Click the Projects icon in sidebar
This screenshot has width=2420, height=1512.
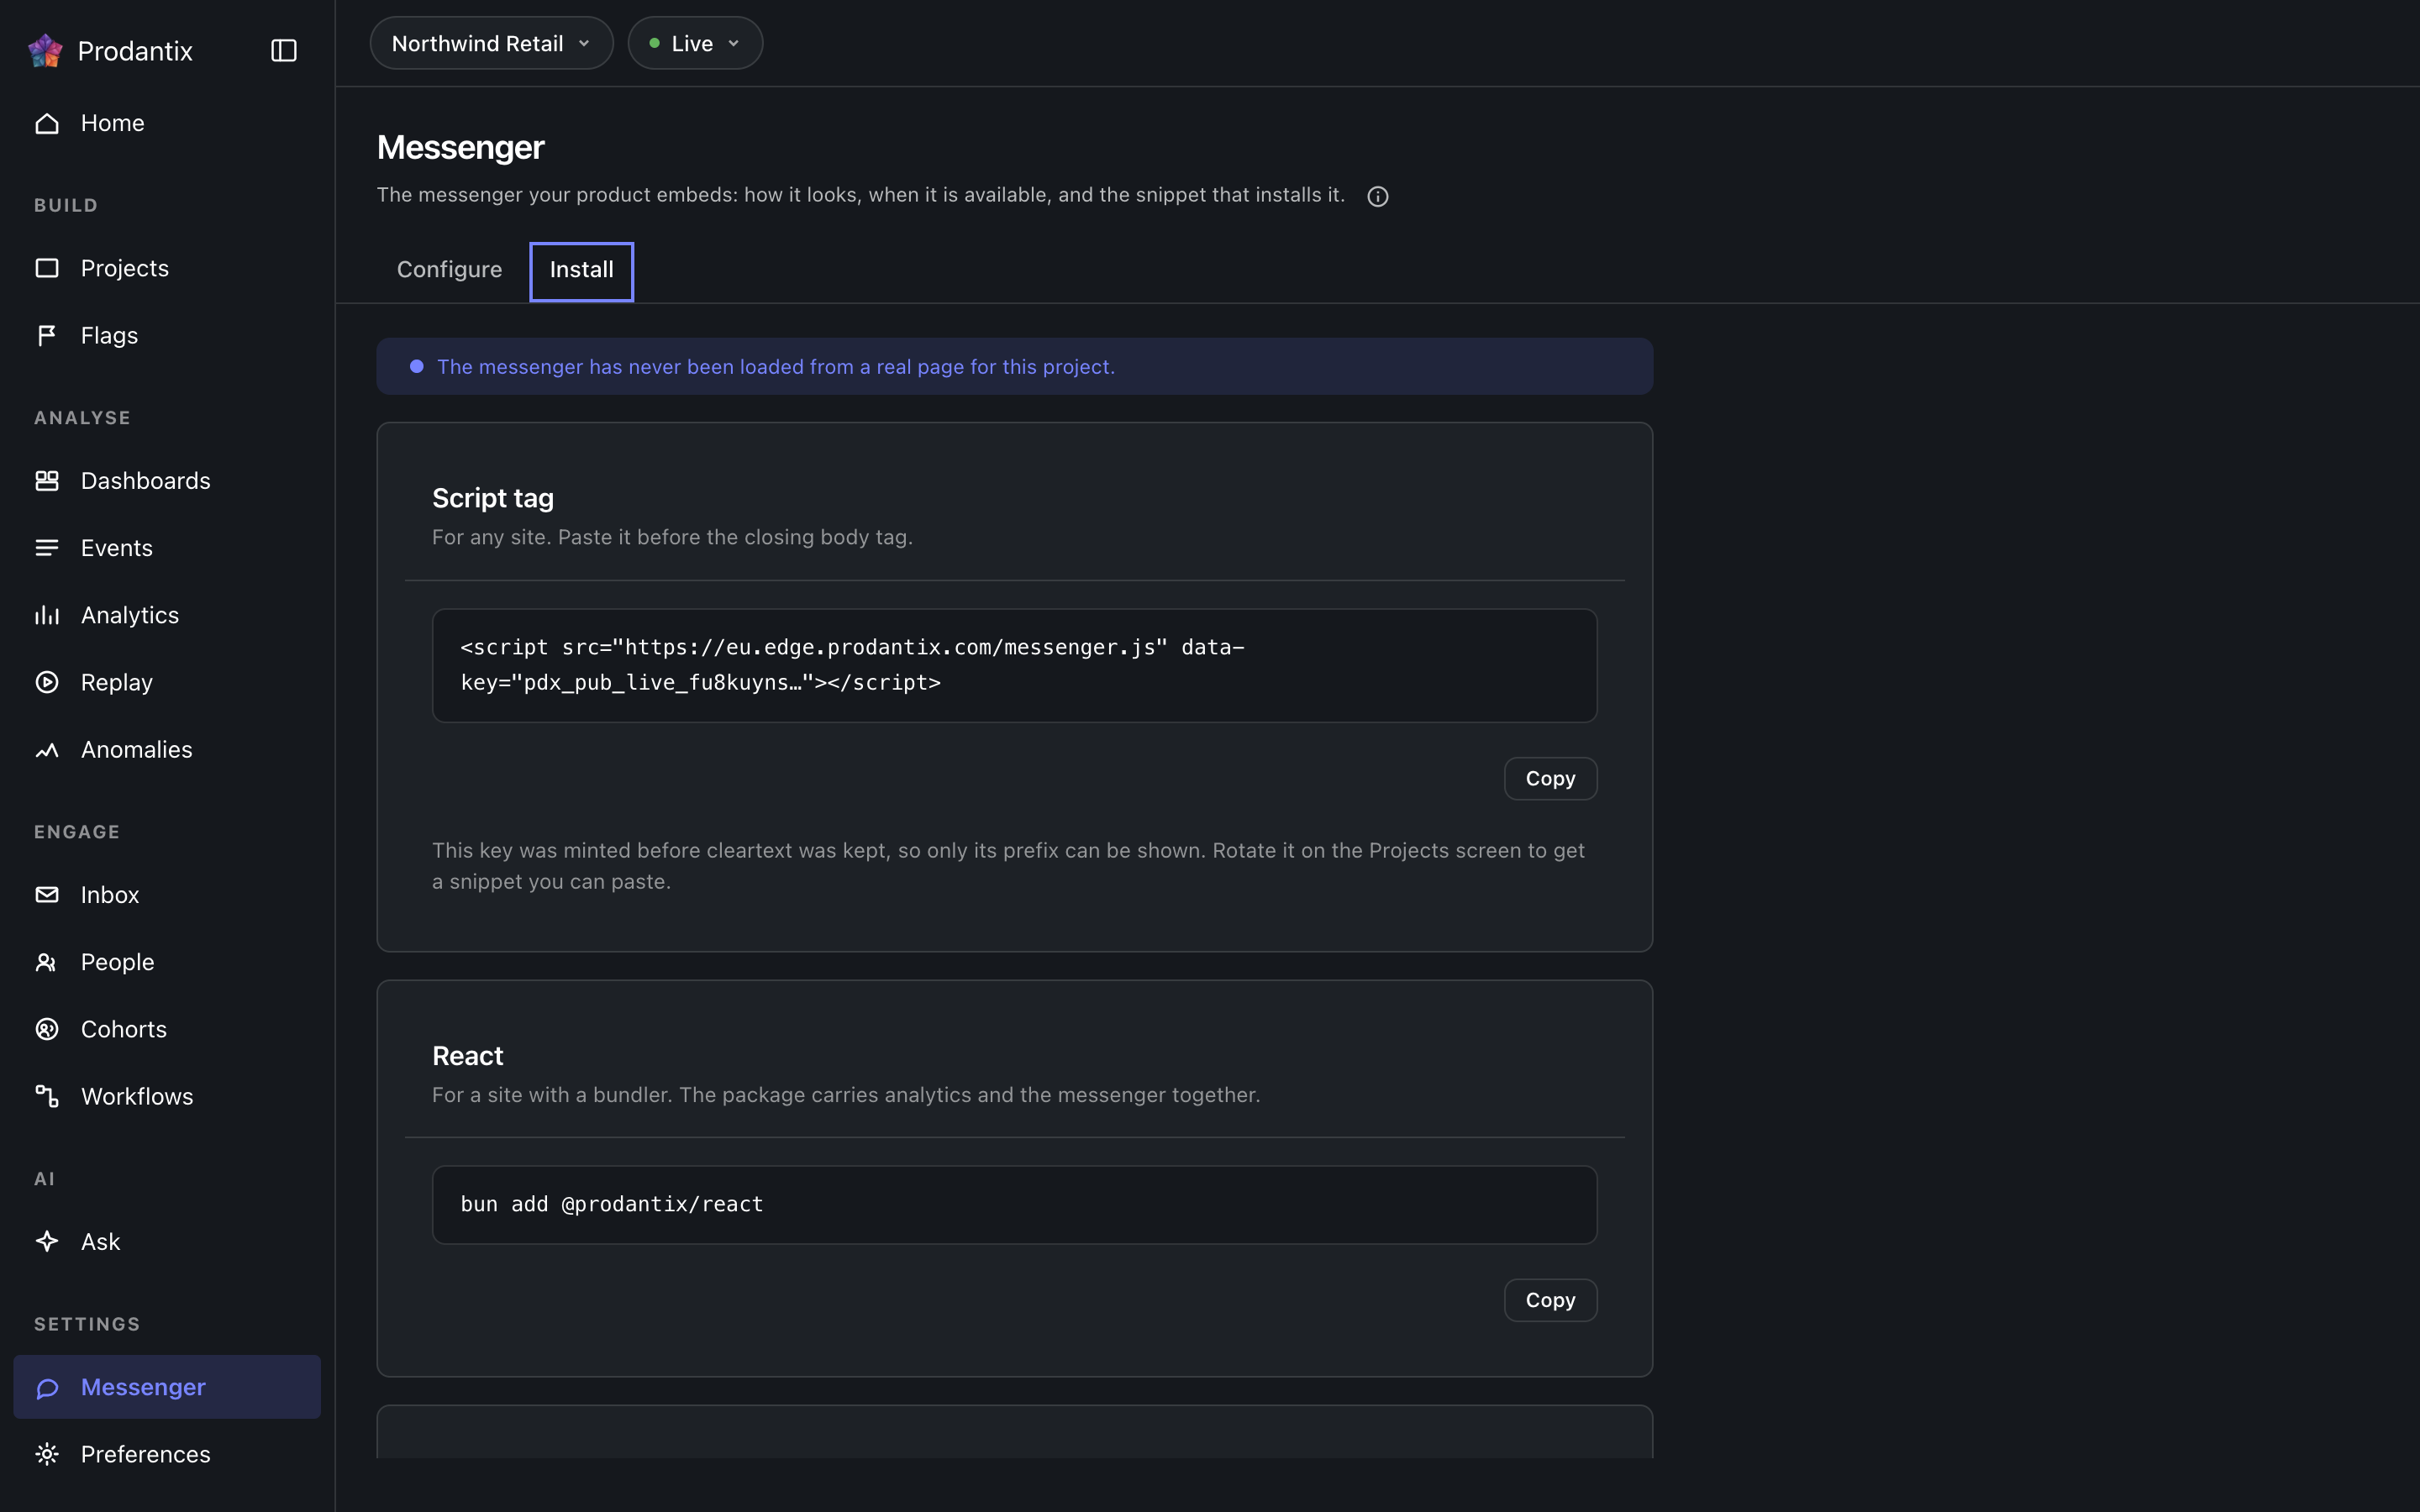coord(47,268)
